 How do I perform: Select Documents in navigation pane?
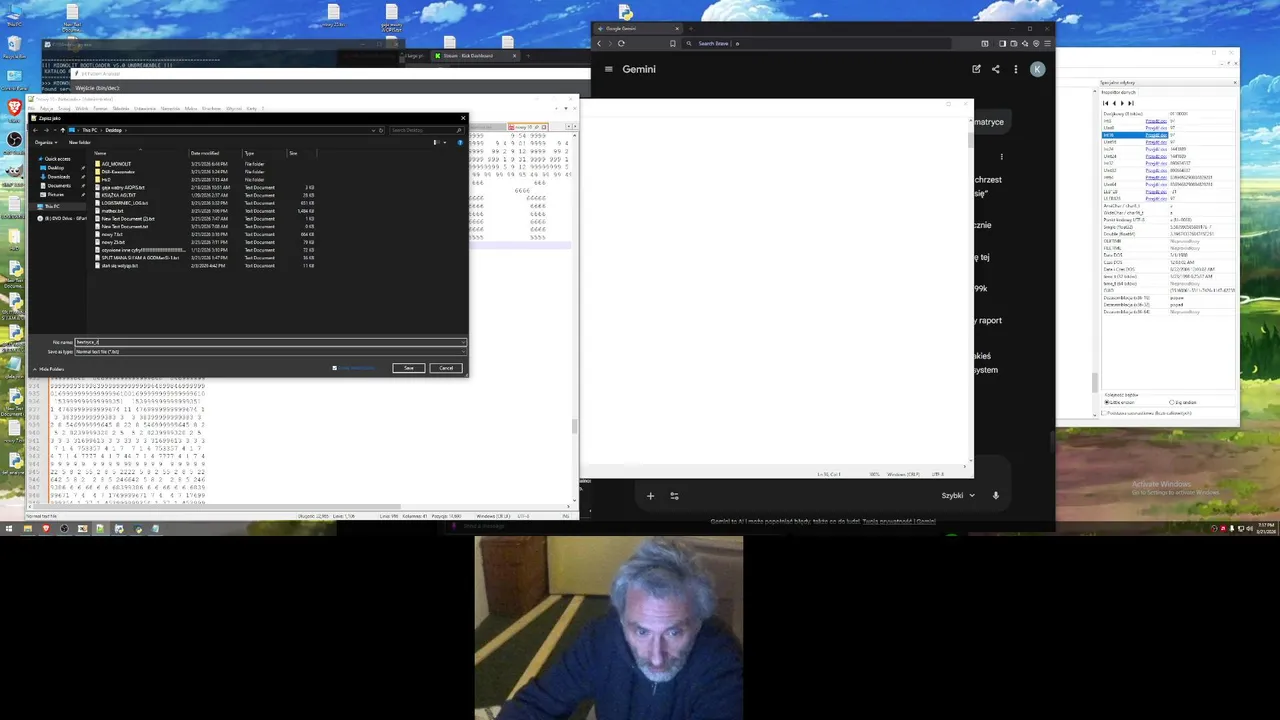[59, 186]
